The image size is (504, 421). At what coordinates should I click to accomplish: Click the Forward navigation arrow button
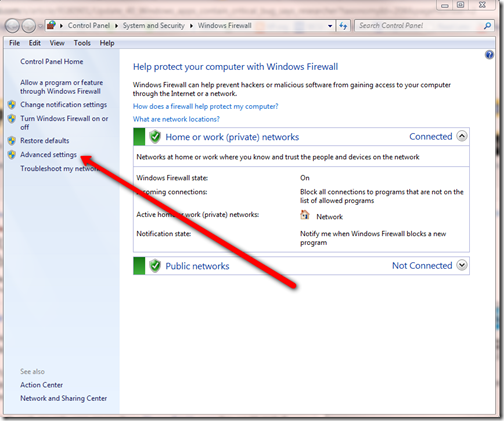tap(29, 26)
